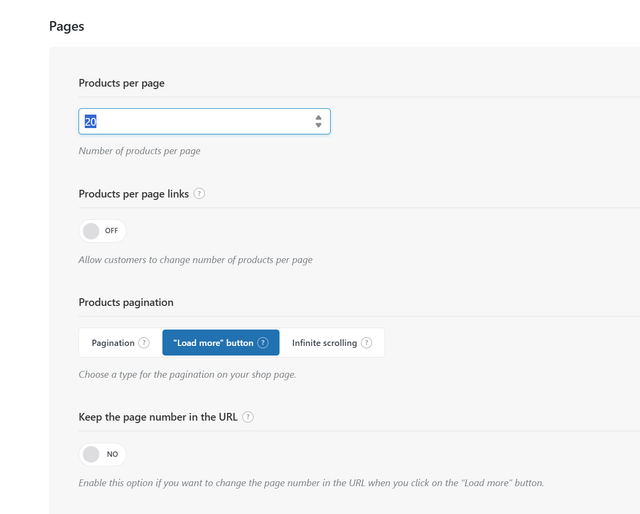This screenshot has height=514, width=640.
Task: Click the Products per page links label
Action: [134, 194]
